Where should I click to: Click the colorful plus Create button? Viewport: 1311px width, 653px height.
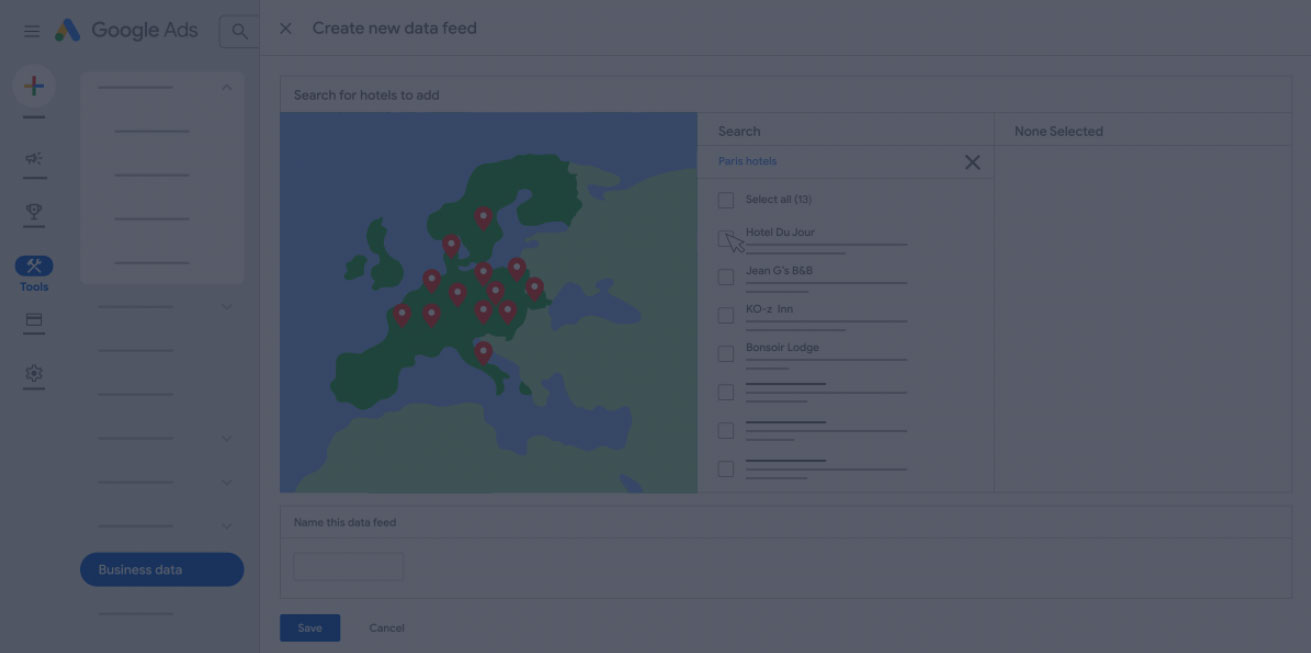click(34, 86)
